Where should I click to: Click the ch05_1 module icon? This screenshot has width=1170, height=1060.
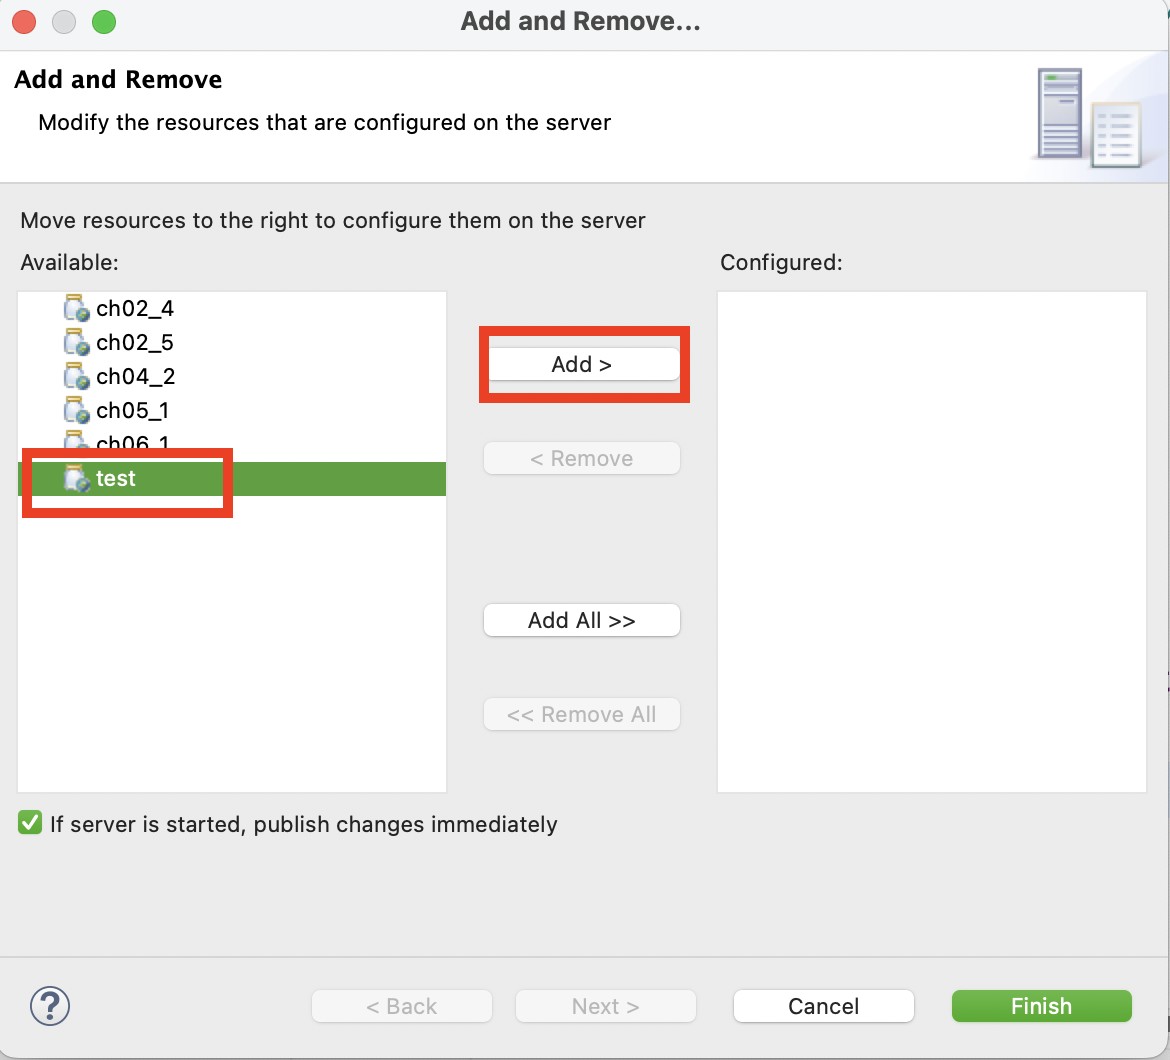coord(76,411)
